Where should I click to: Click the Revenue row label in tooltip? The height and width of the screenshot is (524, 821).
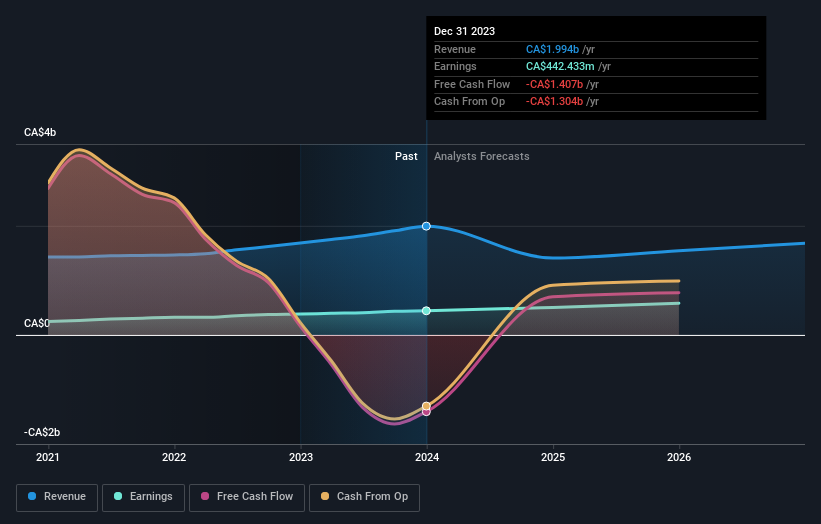pyautogui.click(x=455, y=49)
